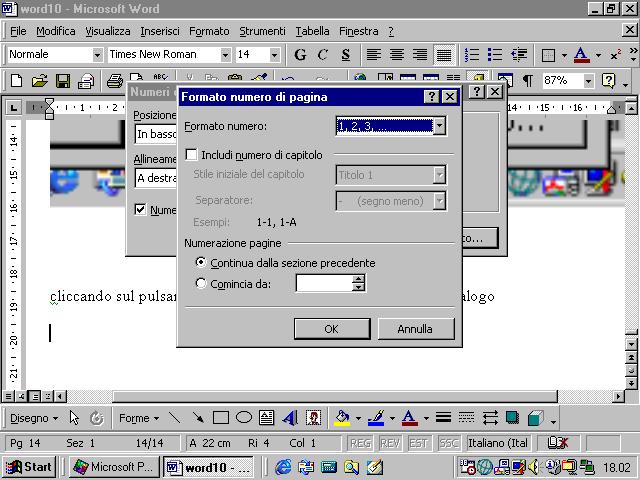Open the Modifica menu
This screenshot has width=640, height=480.
[56, 31]
